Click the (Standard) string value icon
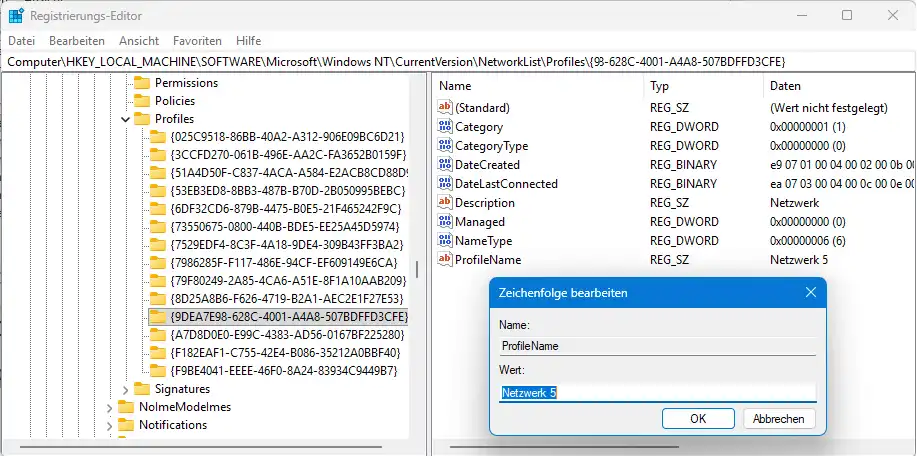Screen dimensions: 917x456 click(445, 108)
